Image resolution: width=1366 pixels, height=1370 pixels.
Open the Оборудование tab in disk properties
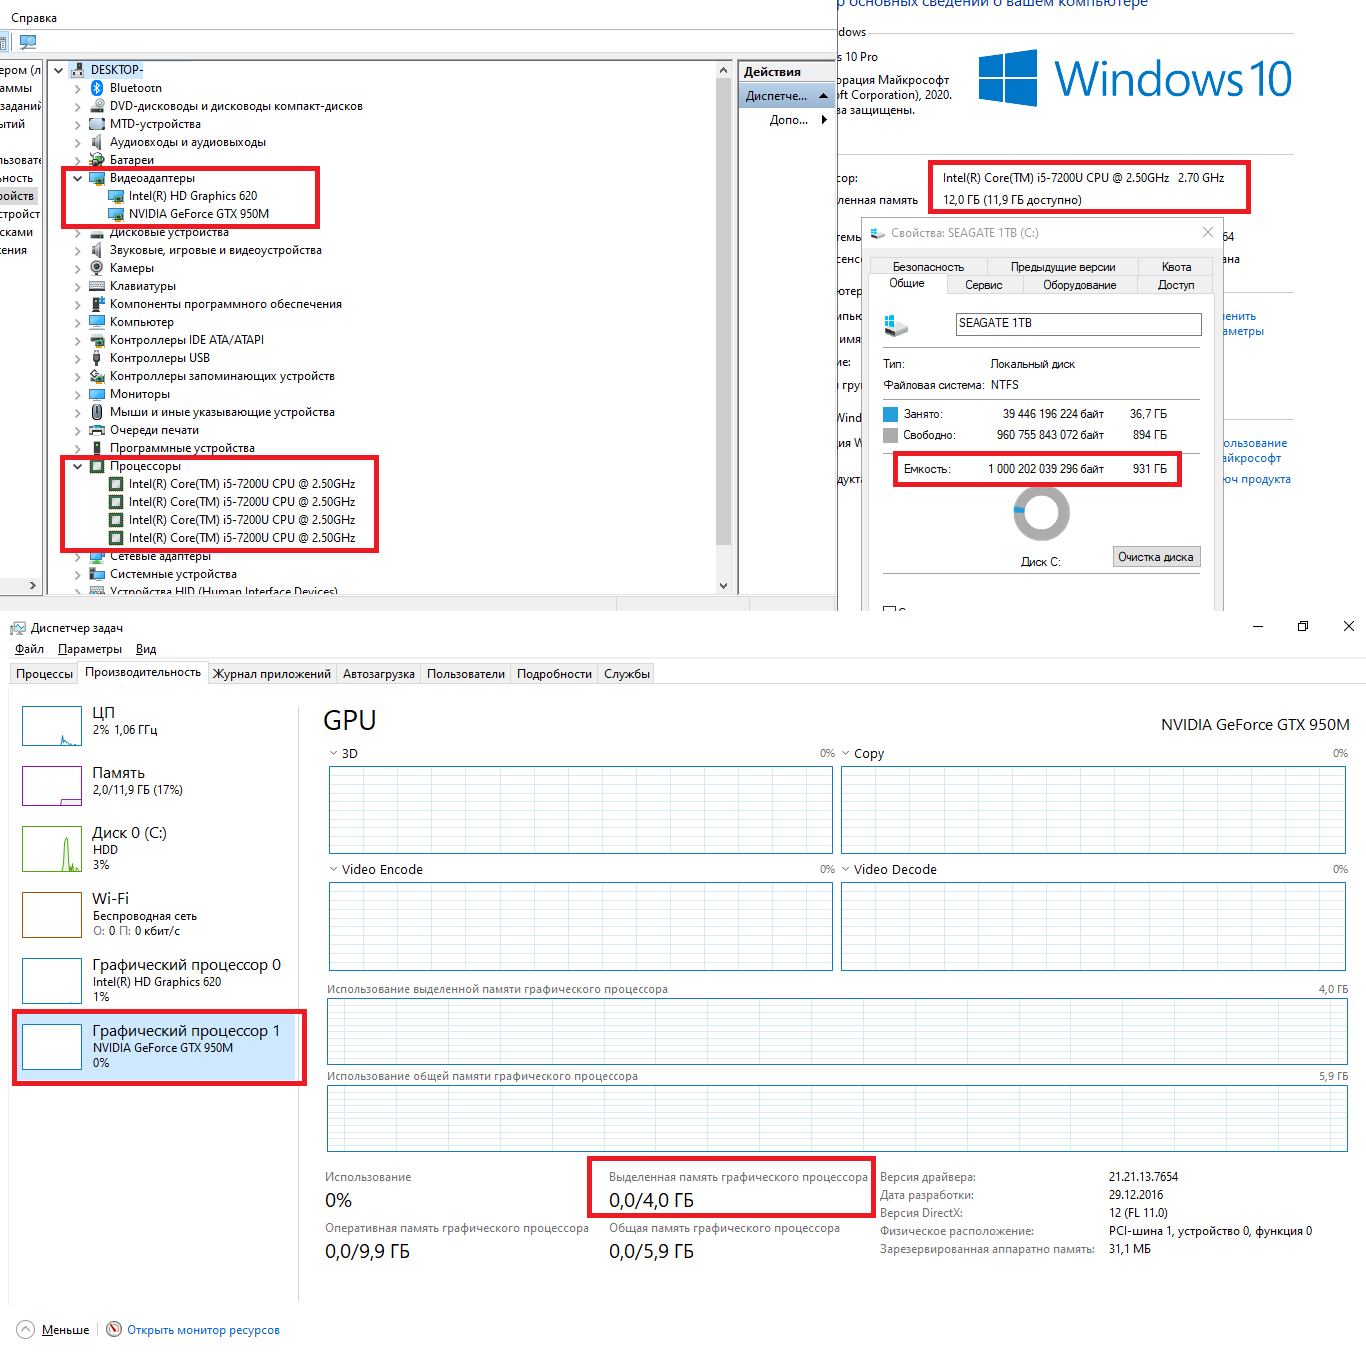point(1080,285)
